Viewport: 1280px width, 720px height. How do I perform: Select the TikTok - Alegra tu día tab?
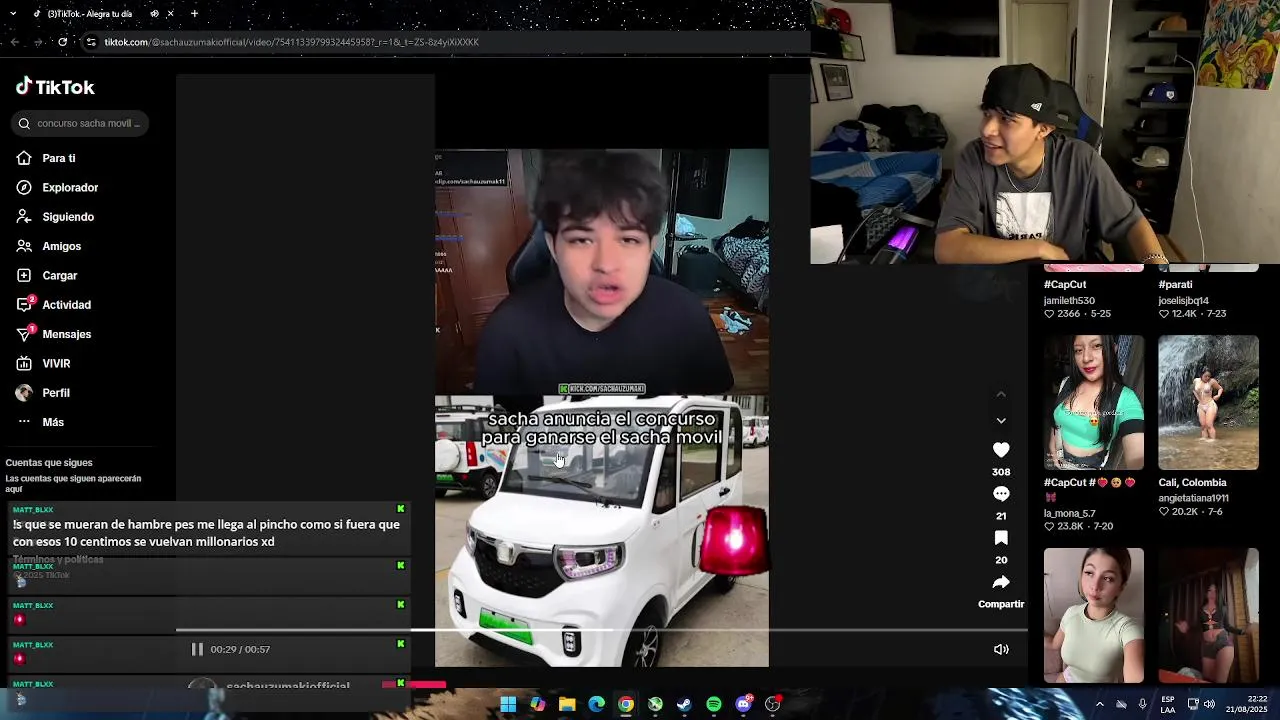point(88,14)
